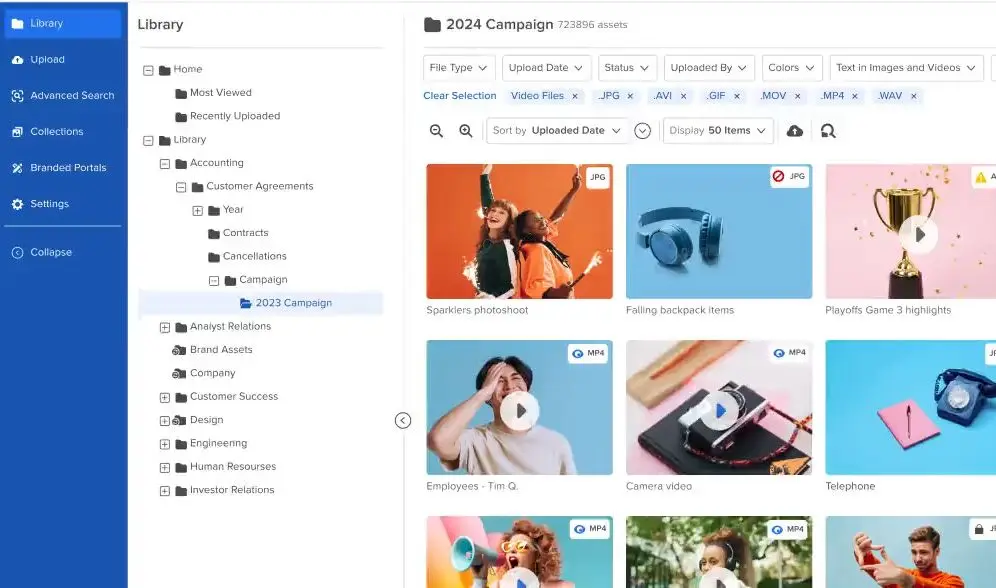Remove the .JPG filter chip
The width and height of the screenshot is (996, 588).
click(630, 97)
